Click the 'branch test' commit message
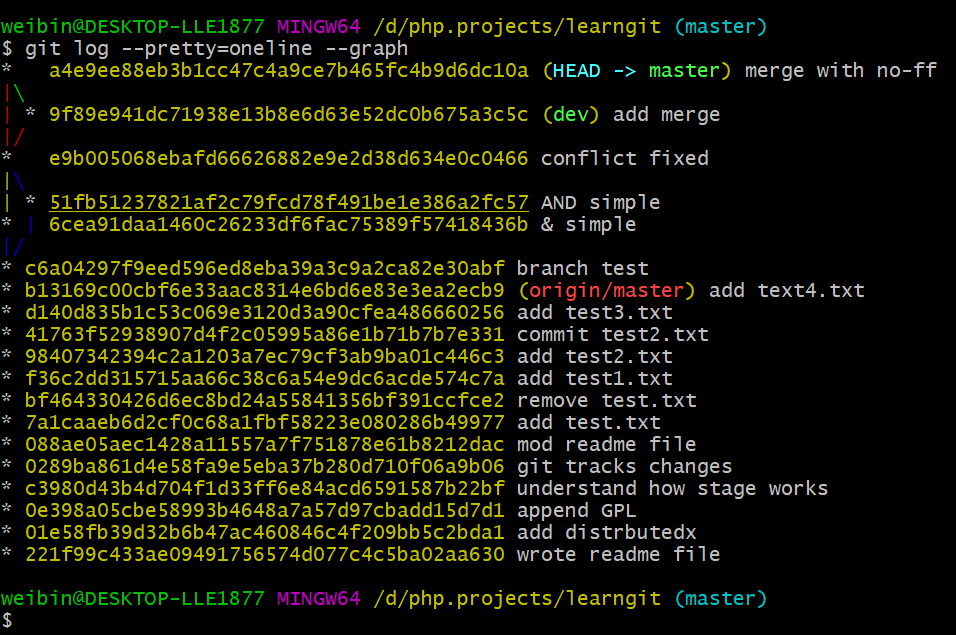 pos(582,269)
